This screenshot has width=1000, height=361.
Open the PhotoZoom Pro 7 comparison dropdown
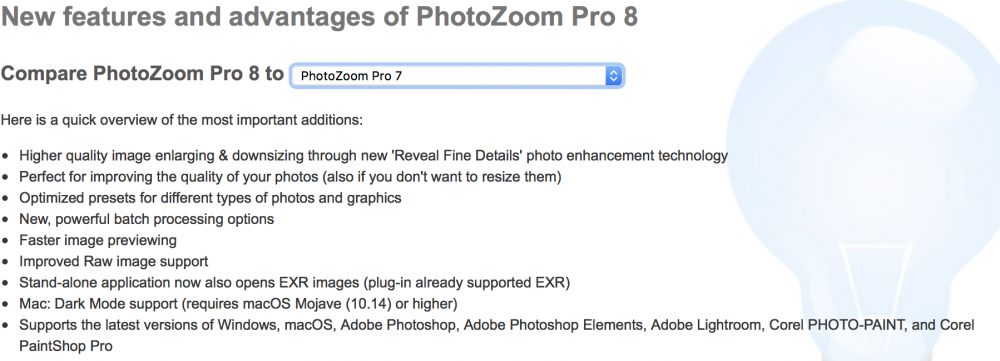[x=457, y=77]
